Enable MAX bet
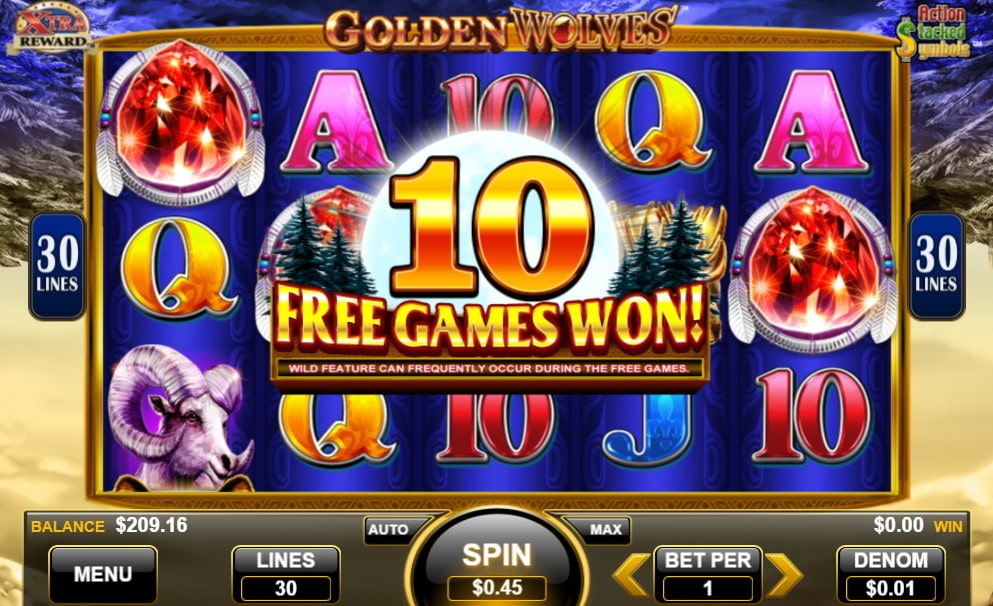 tap(604, 529)
